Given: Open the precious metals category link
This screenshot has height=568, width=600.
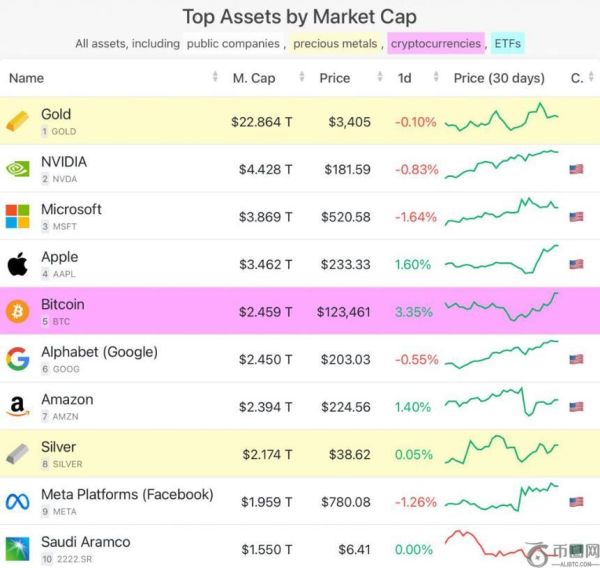Looking at the screenshot, I should coord(336,44).
